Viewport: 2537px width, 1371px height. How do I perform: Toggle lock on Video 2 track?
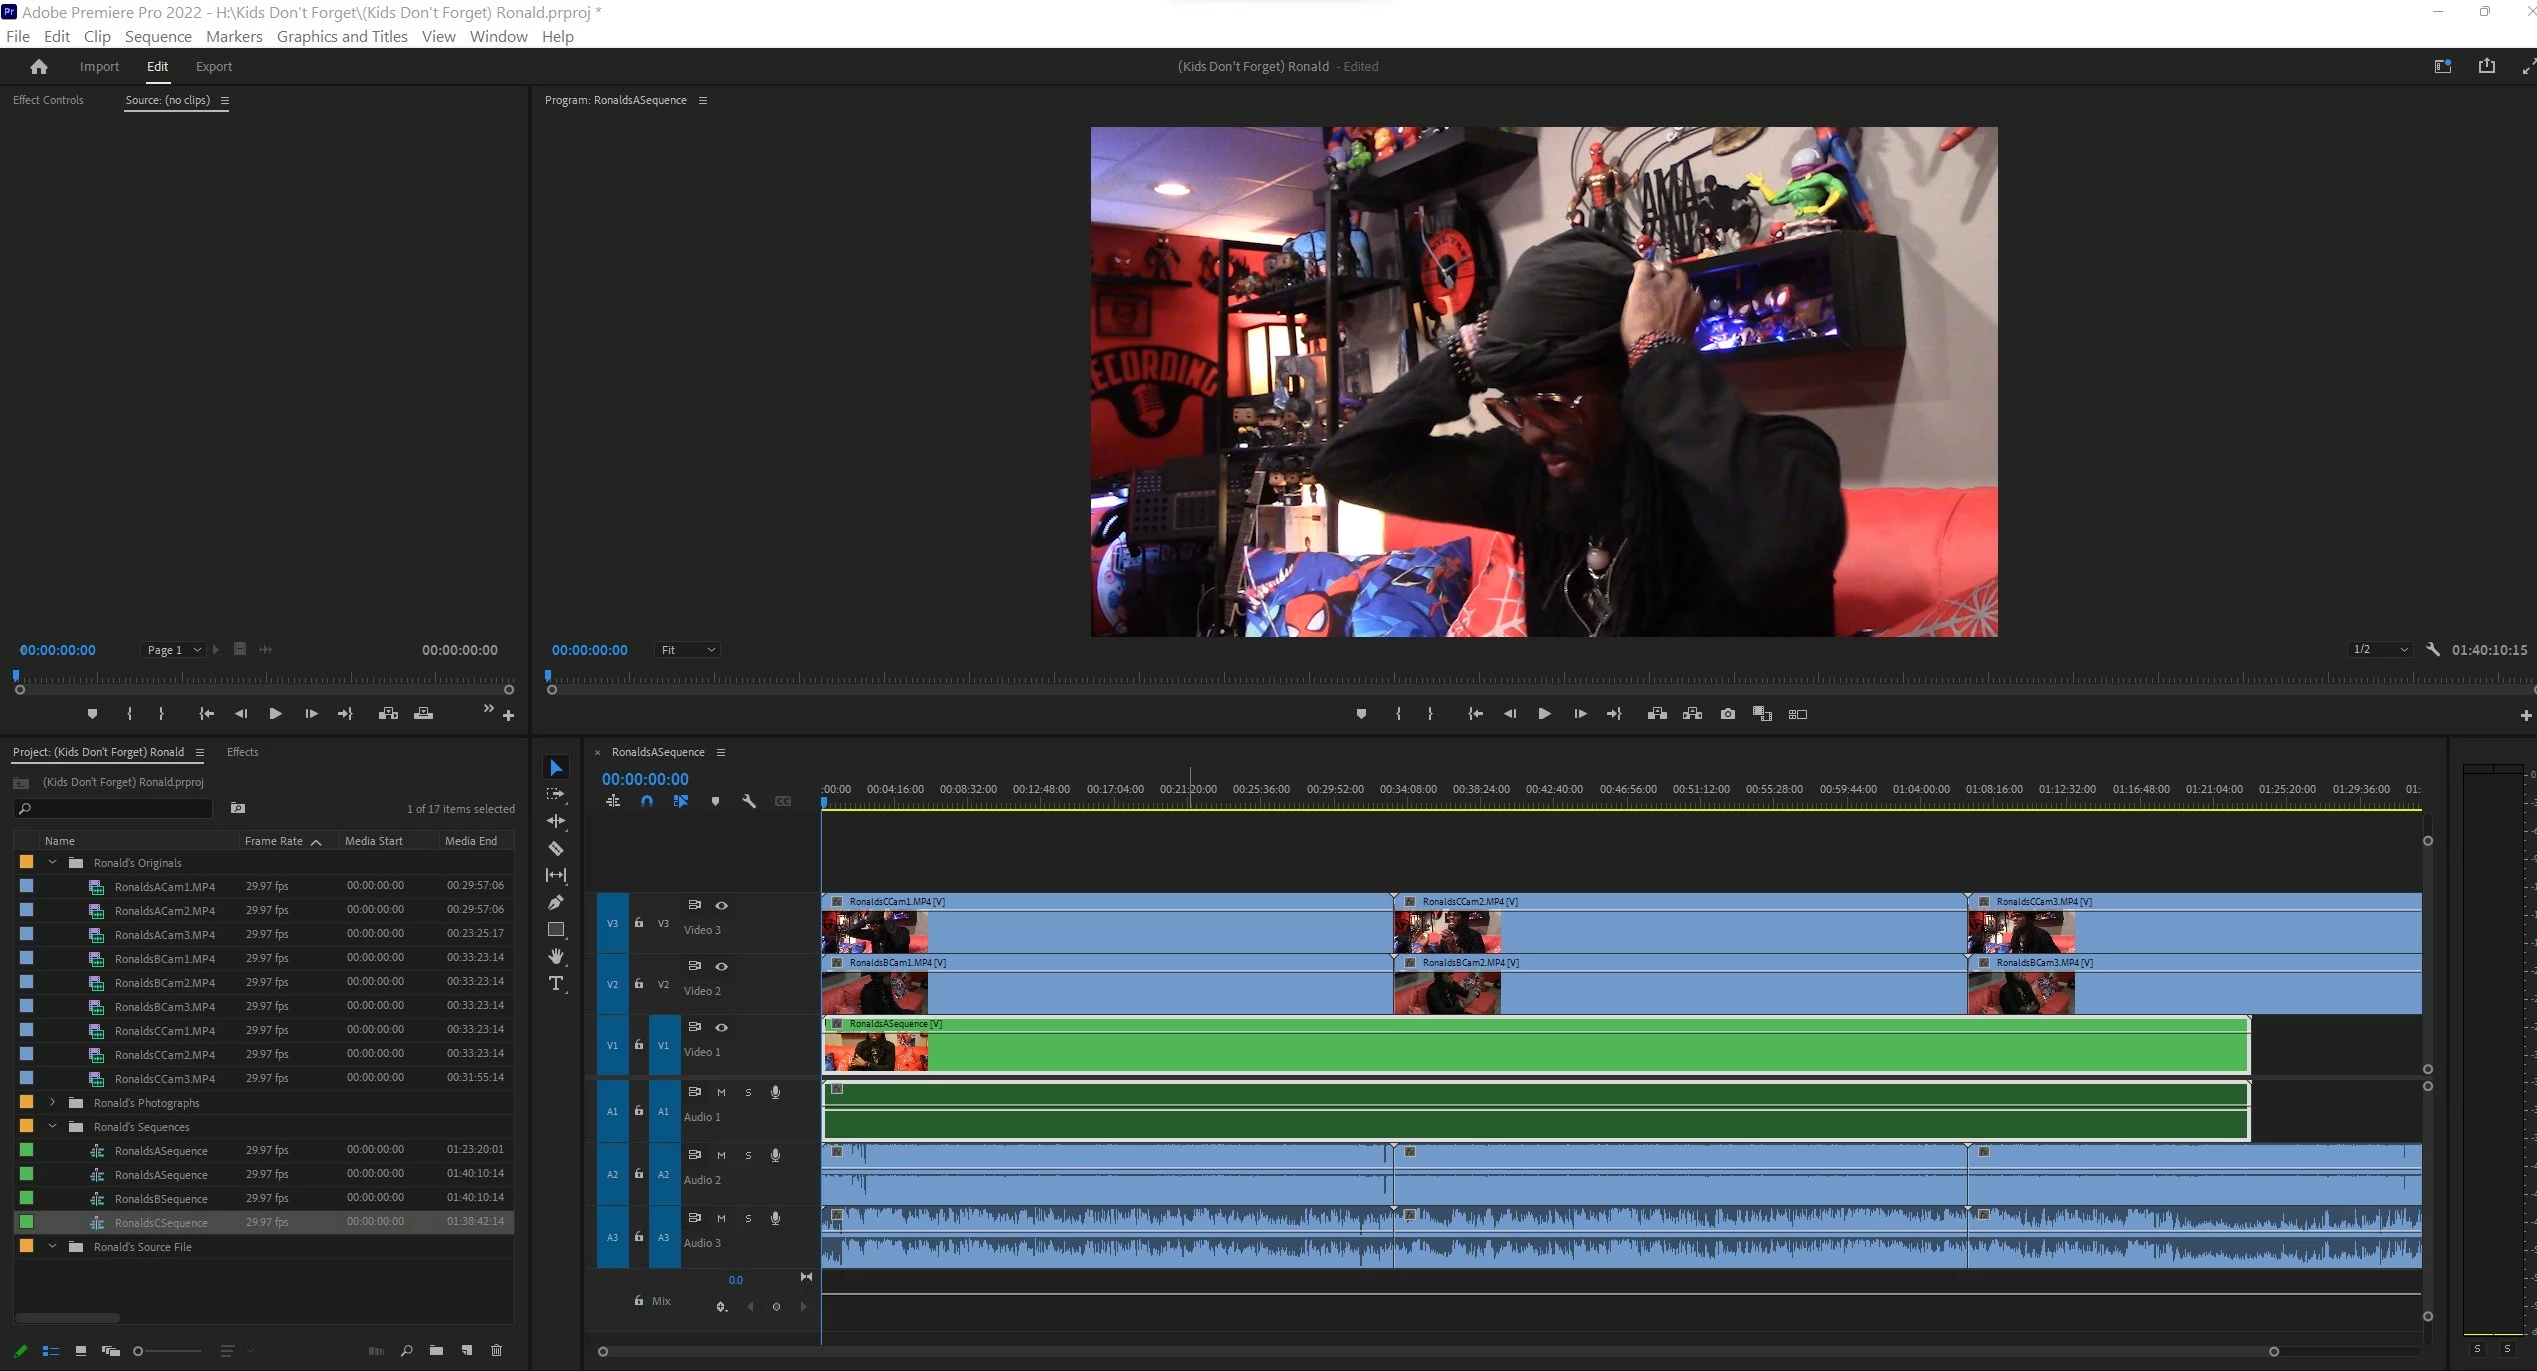click(x=639, y=984)
